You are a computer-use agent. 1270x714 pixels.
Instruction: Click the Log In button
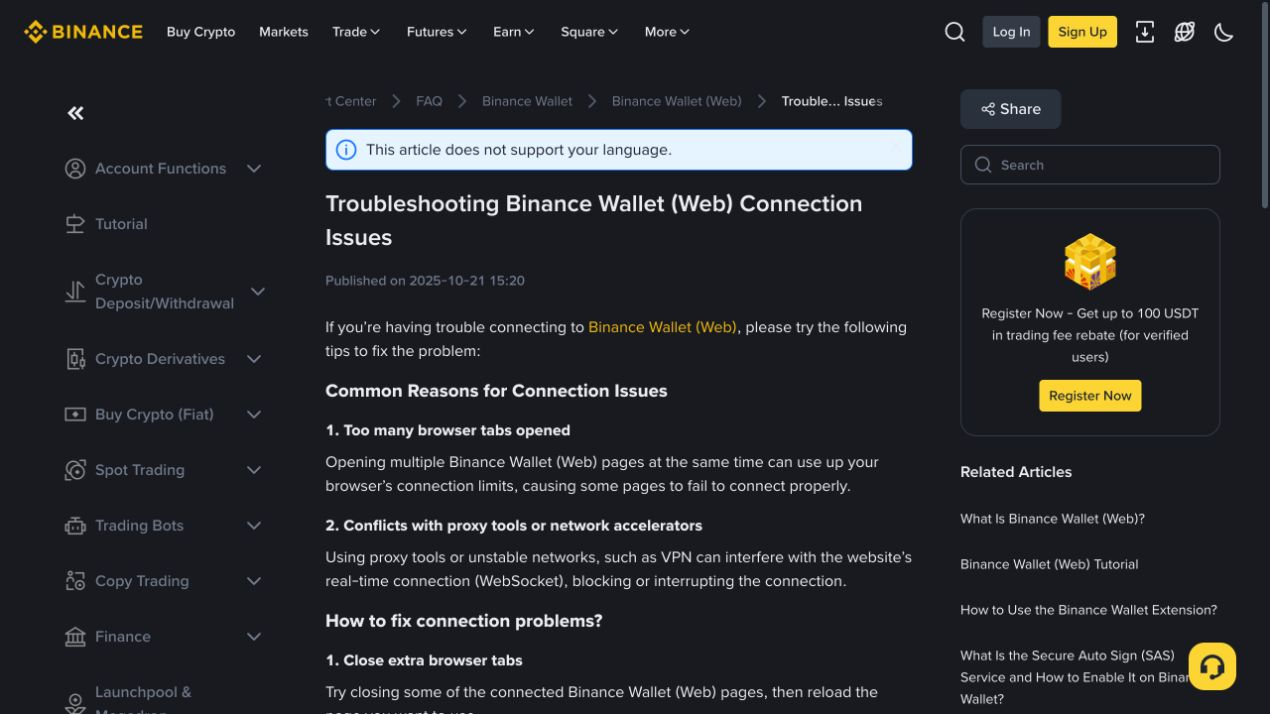(x=1011, y=32)
